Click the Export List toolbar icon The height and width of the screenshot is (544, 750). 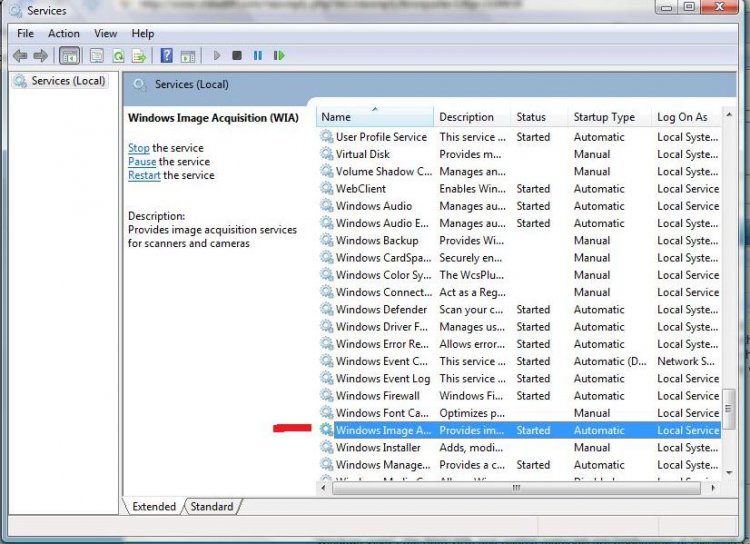139,56
